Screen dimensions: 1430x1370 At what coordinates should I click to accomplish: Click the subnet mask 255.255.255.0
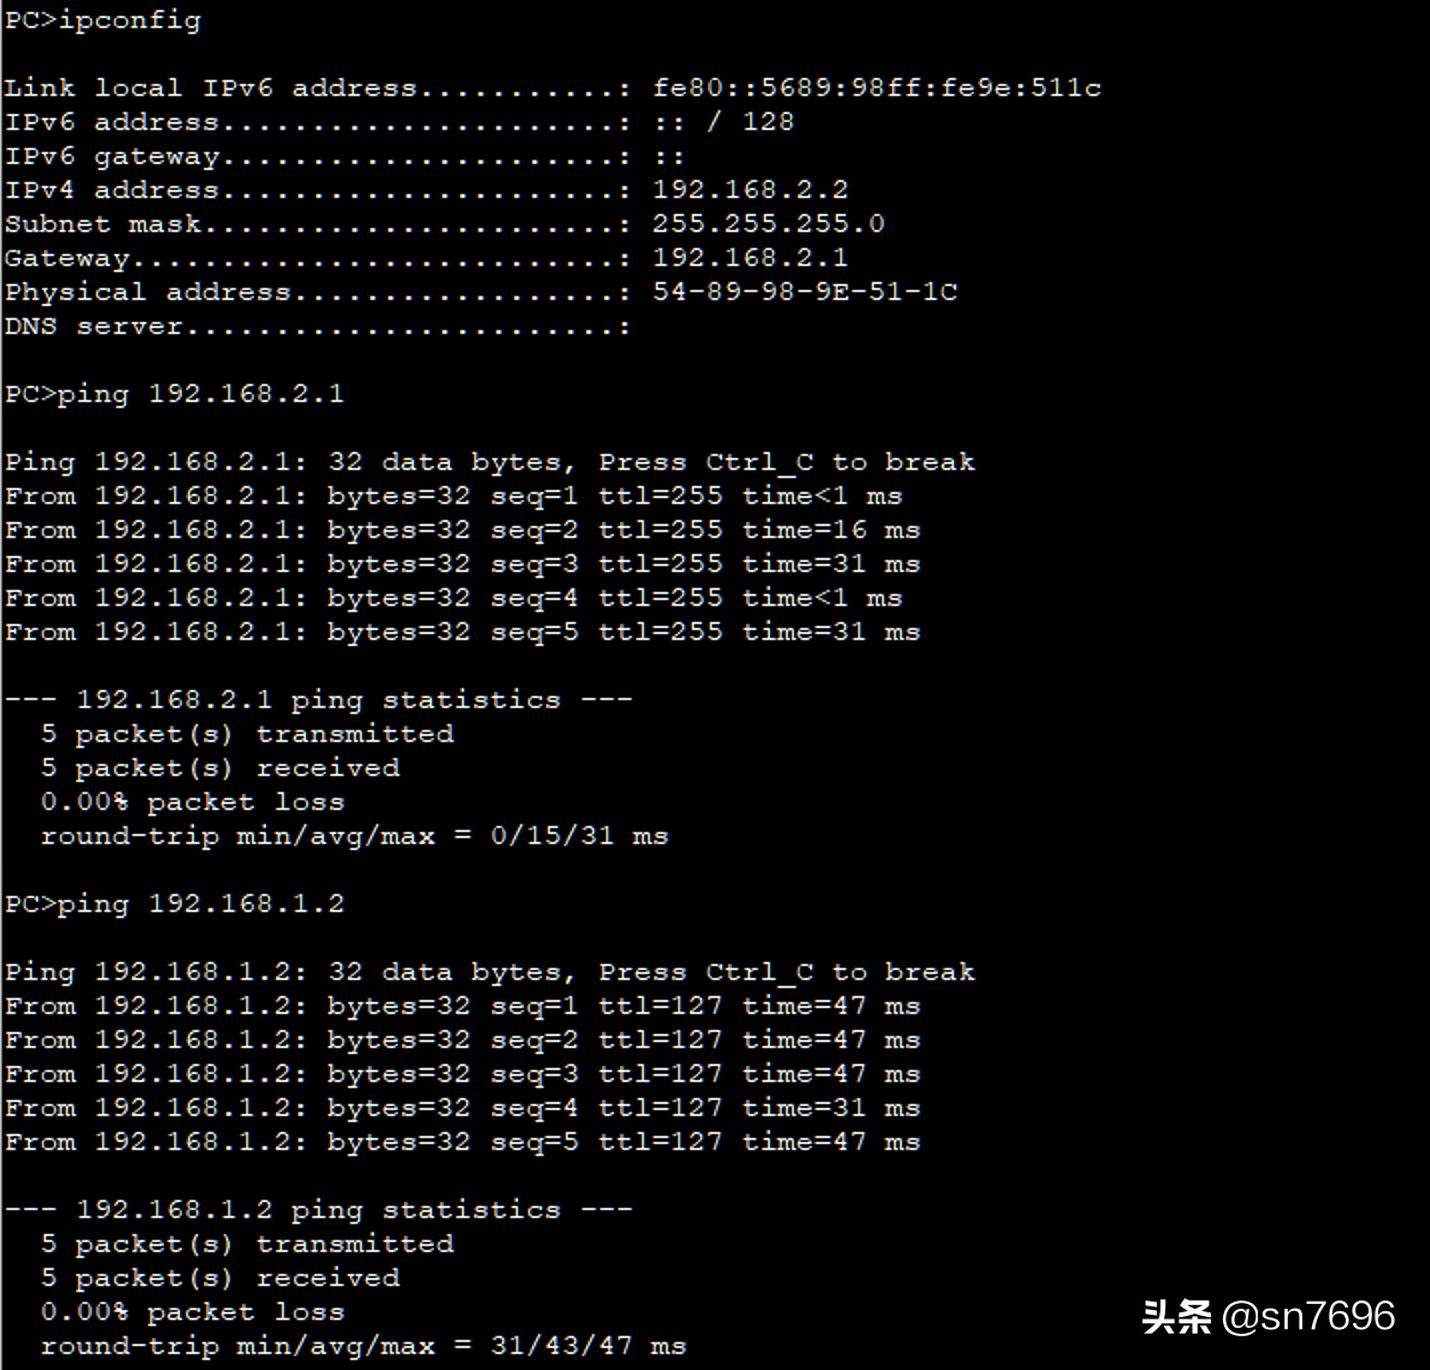click(768, 224)
